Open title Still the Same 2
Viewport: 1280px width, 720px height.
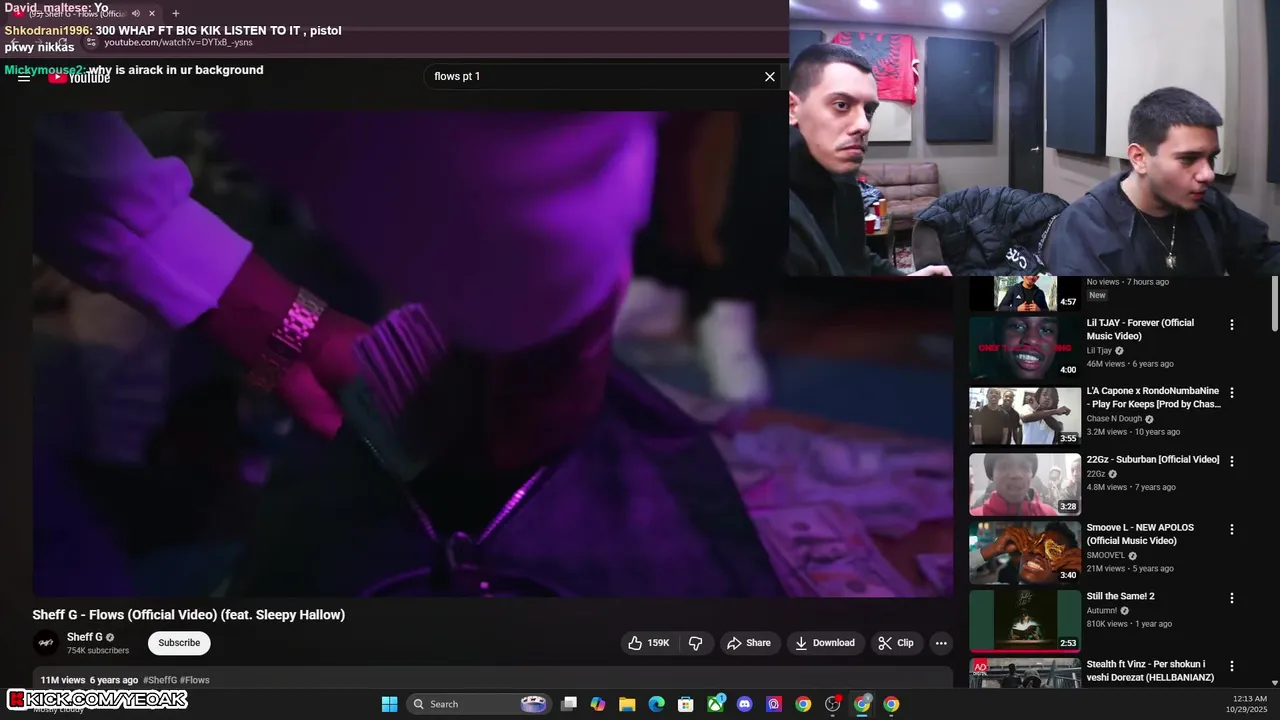tap(1121, 596)
